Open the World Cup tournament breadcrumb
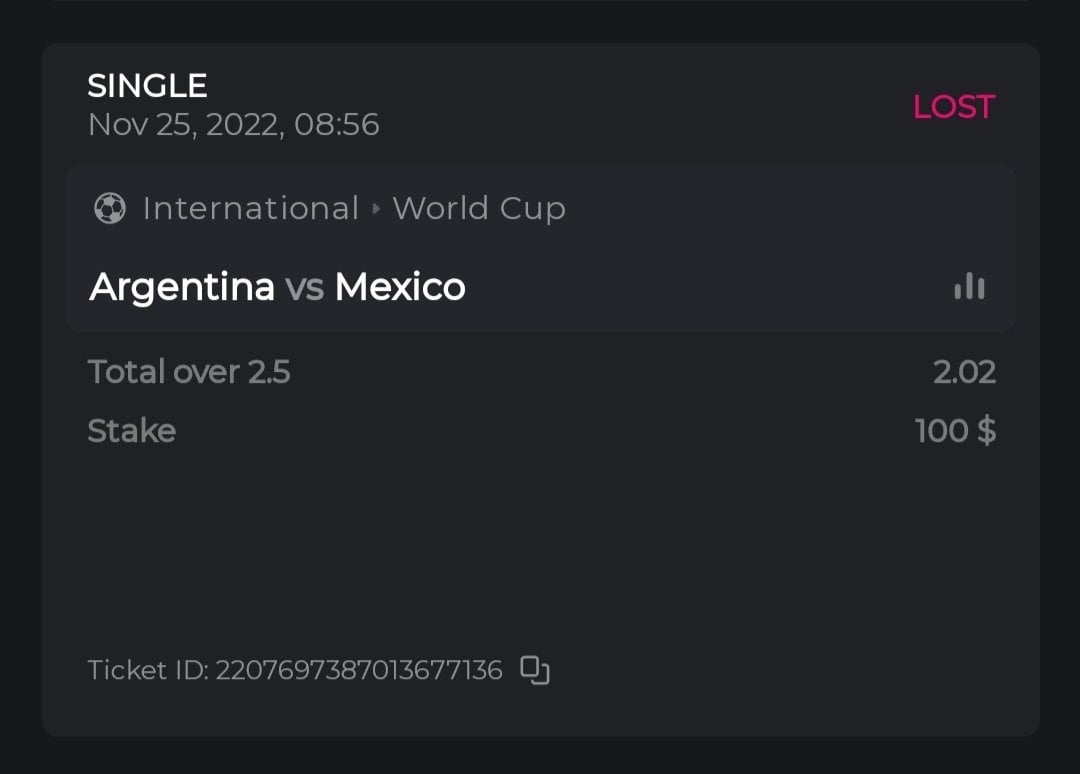The width and height of the screenshot is (1080, 774). (479, 209)
